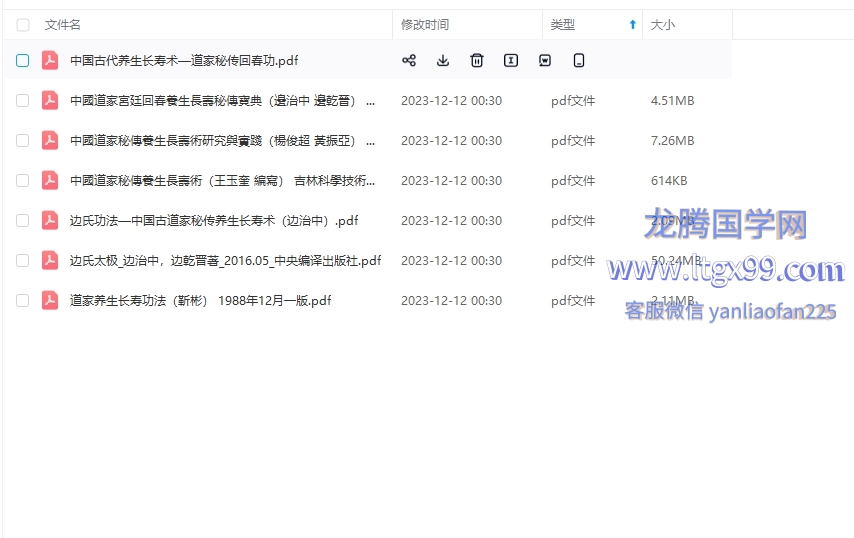The height and width of the screenshot is (538, 854).
Task: Sort by the 类型 column header
Action: 563,25
